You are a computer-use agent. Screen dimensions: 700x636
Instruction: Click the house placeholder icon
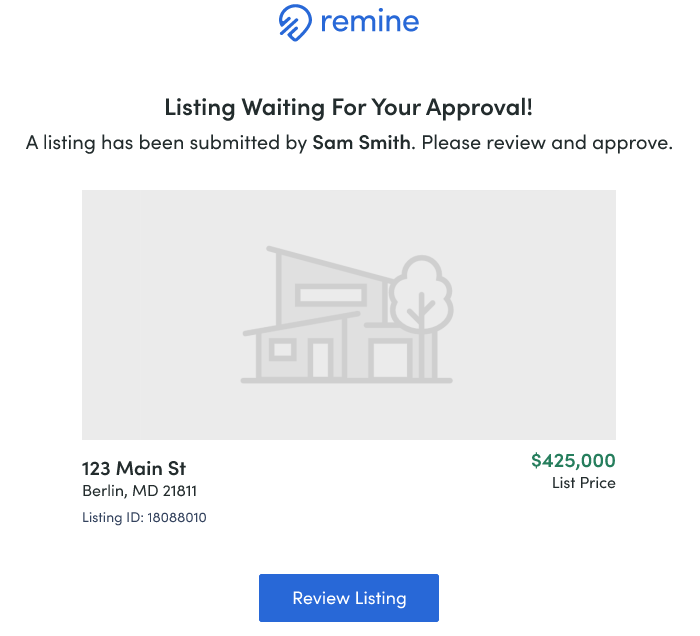[347, 314]
